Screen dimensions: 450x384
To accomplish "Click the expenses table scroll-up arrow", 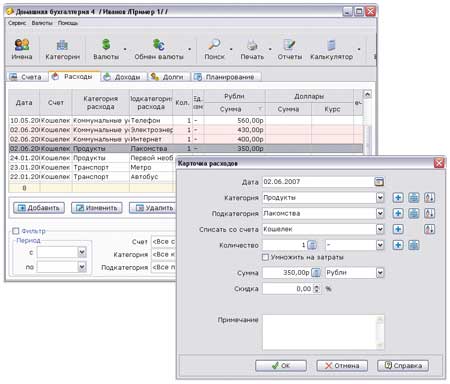I will tap(367, 95).
